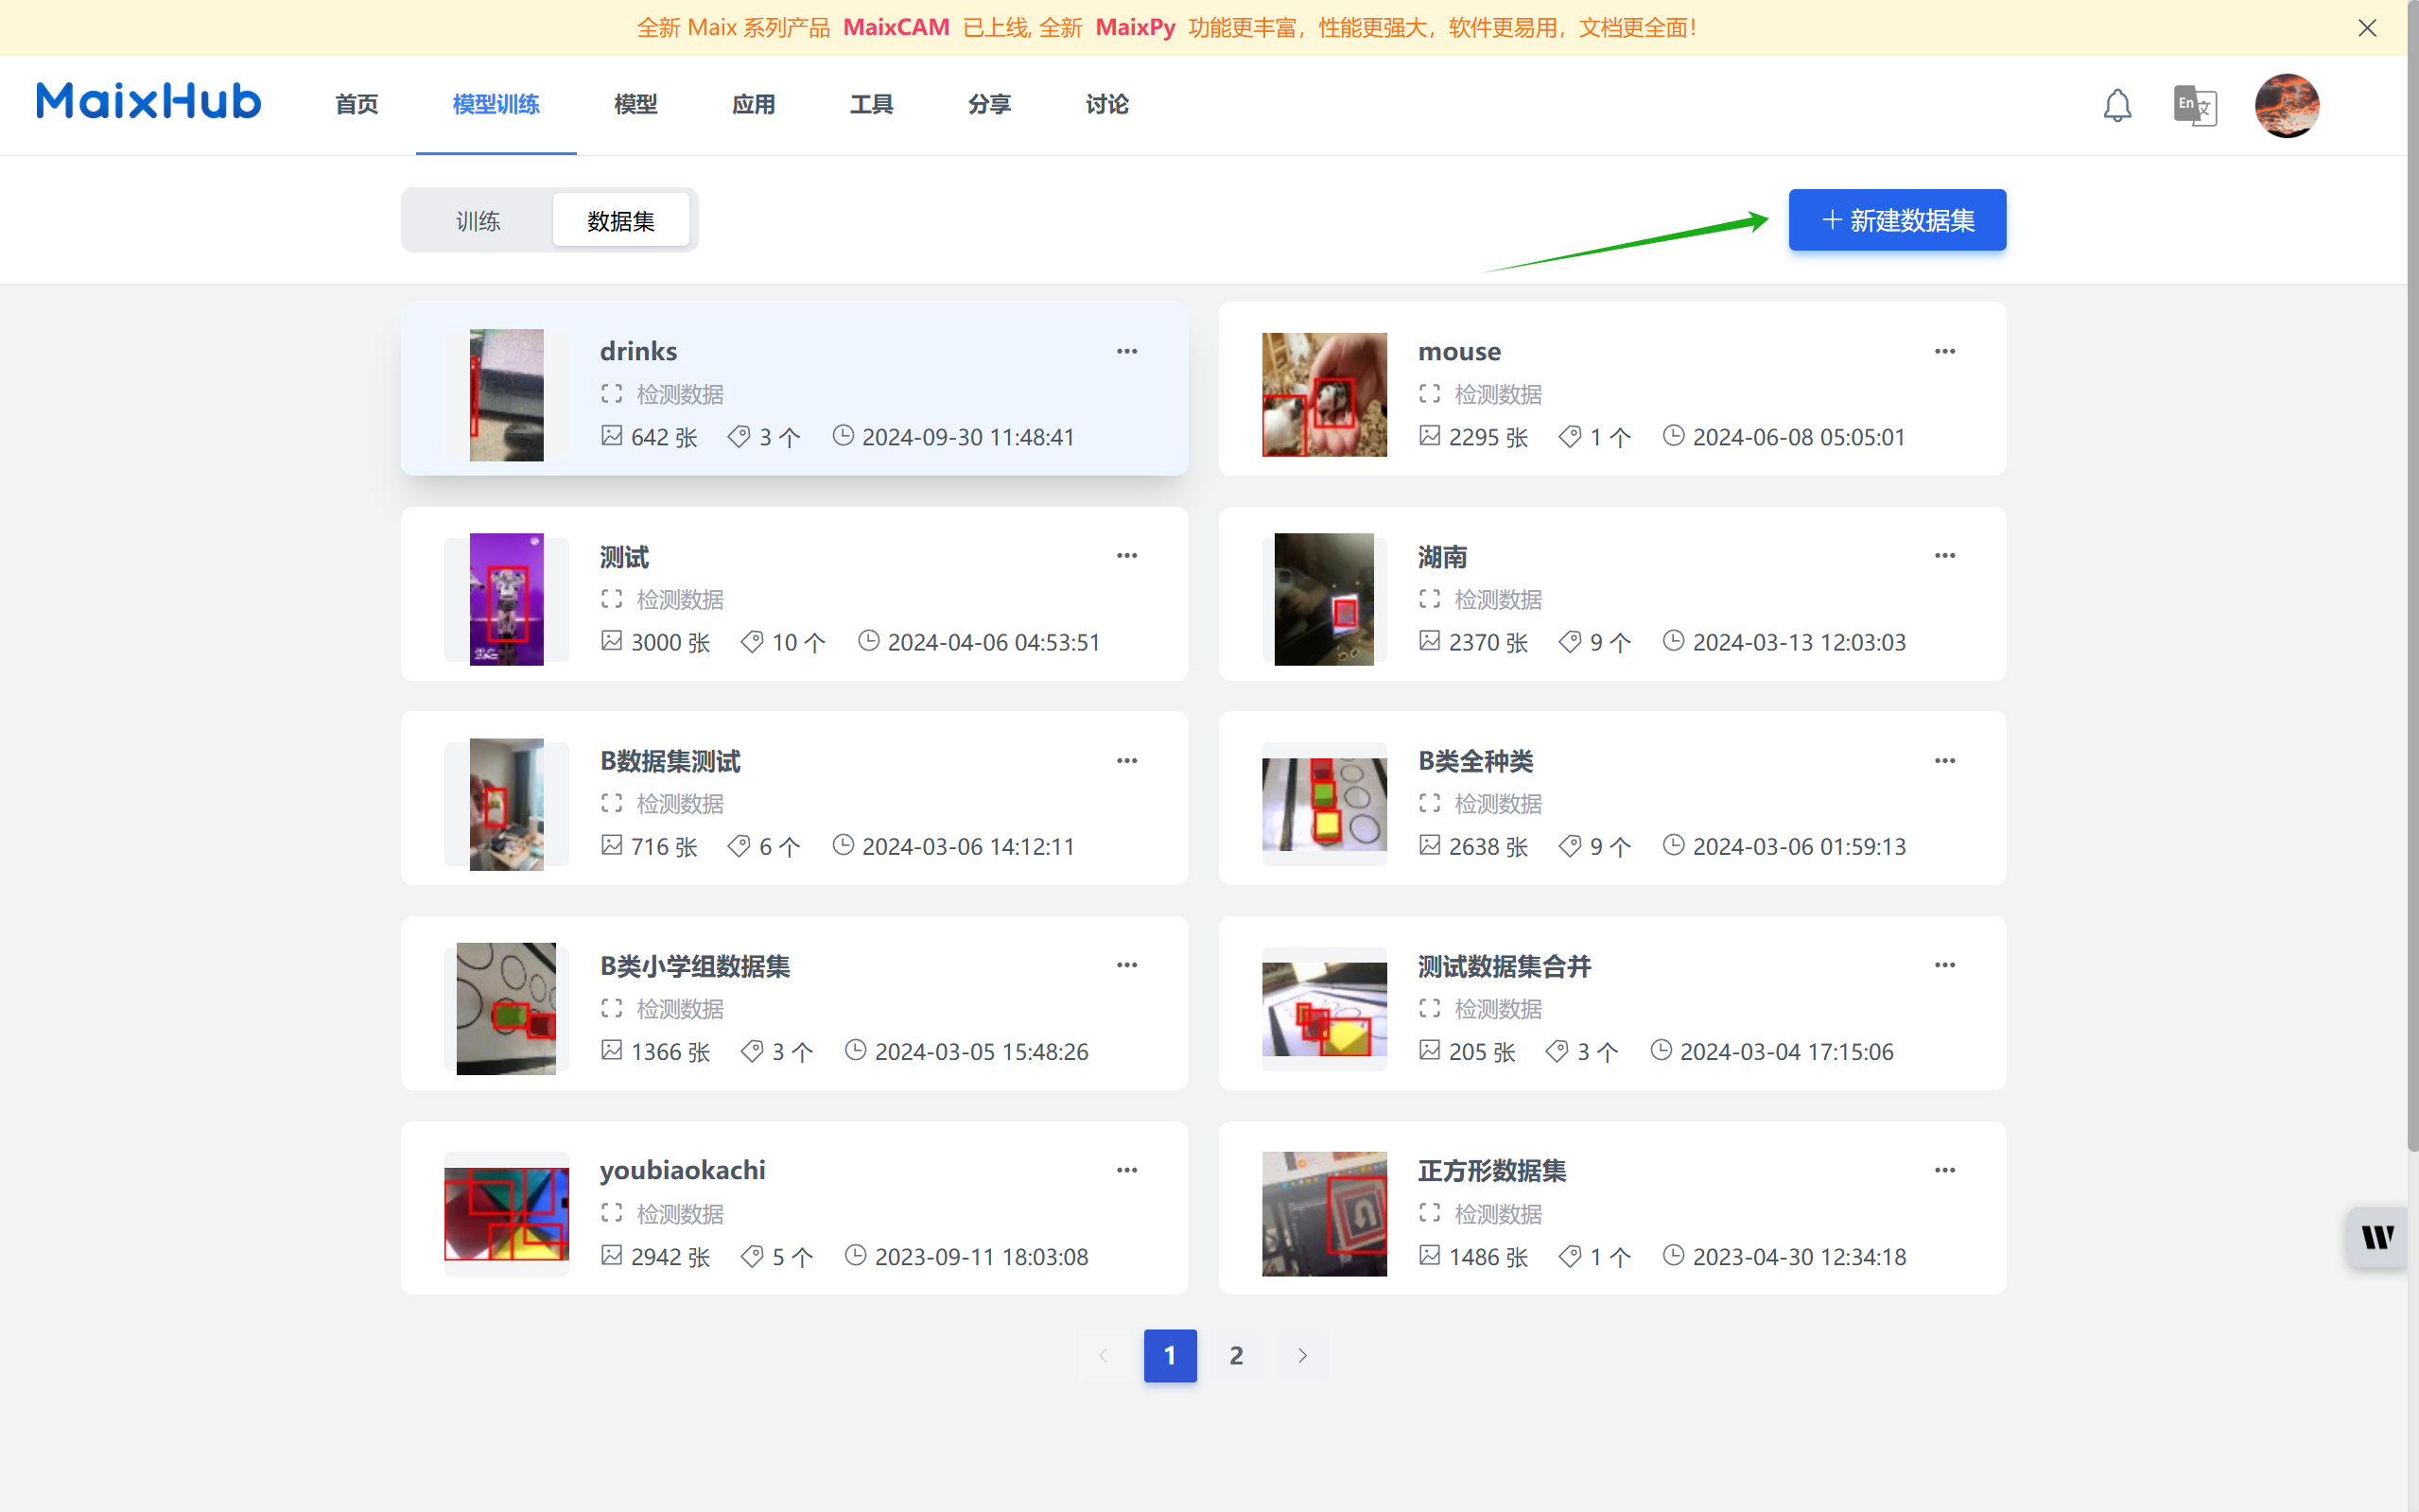Select the 模型训练 nav tab

tap(496, 104)
